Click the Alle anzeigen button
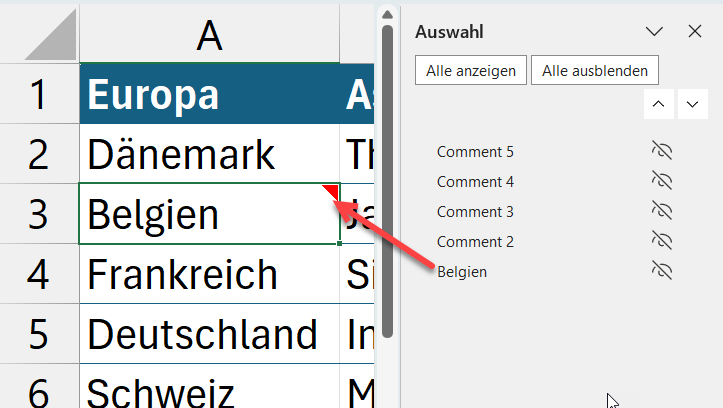The image size is (723, 408). coord(470,70)
